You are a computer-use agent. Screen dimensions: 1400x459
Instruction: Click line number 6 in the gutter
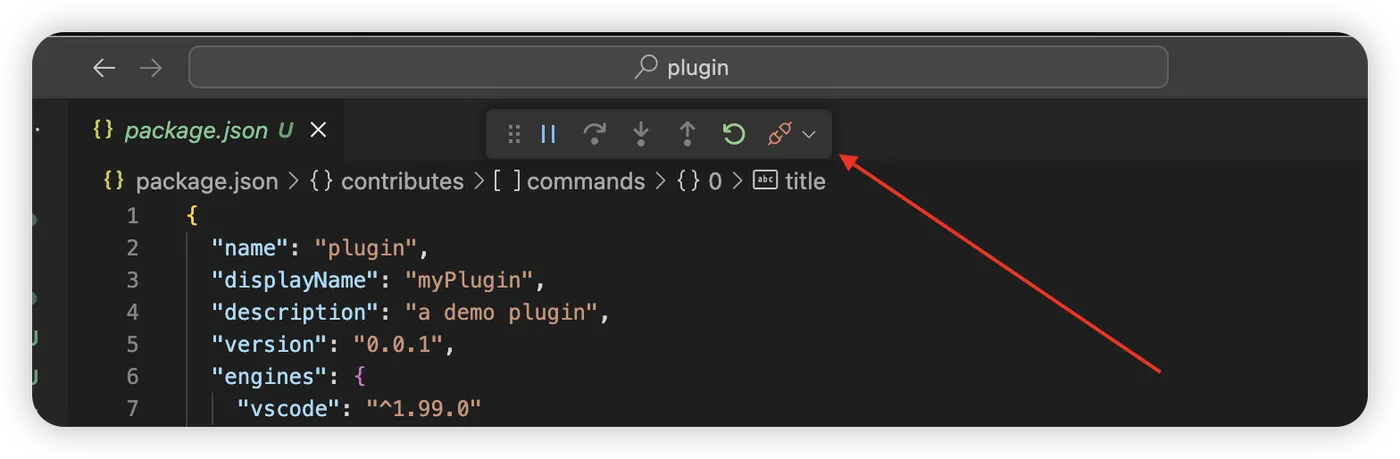click(133, 376)
